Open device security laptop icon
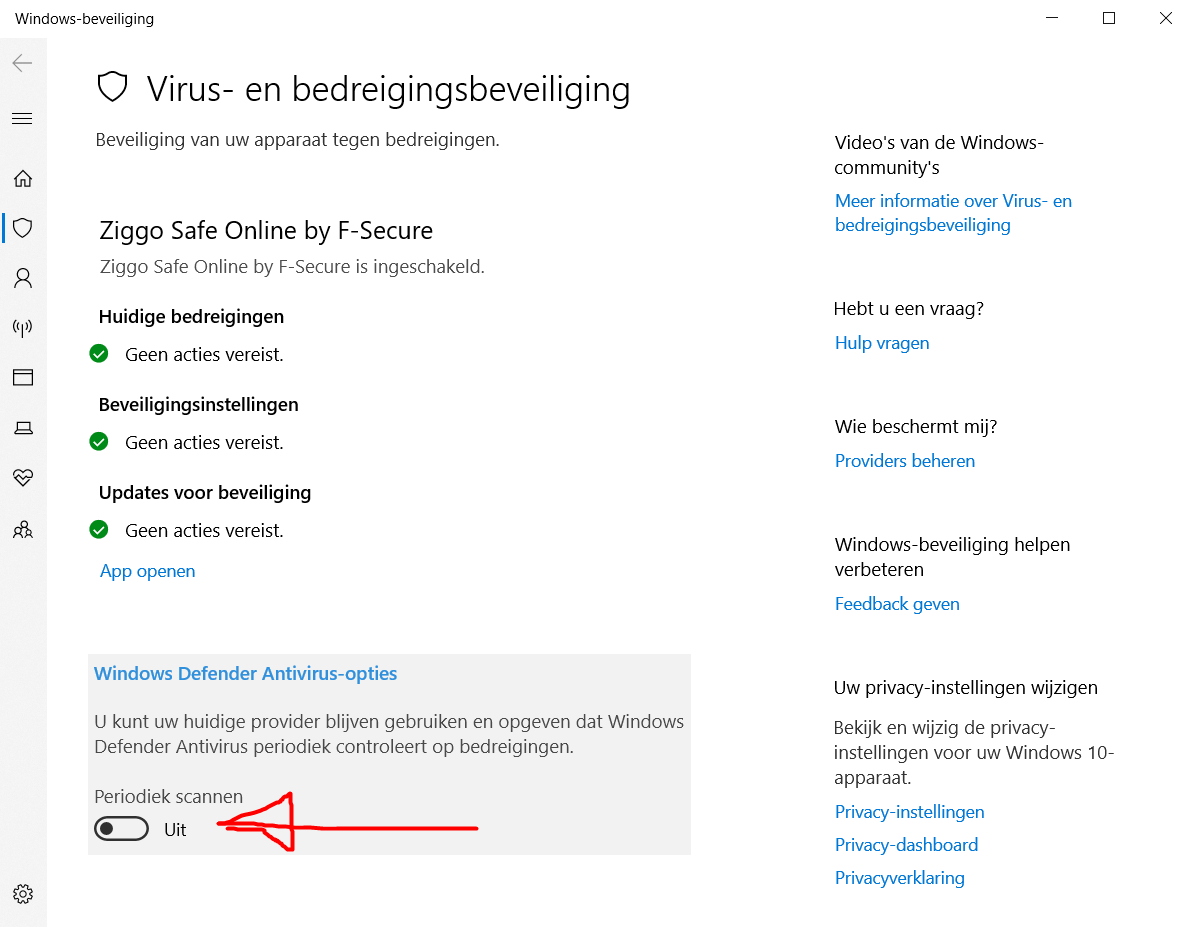This screenshot has width=1192, height=927. coord(23,428)
